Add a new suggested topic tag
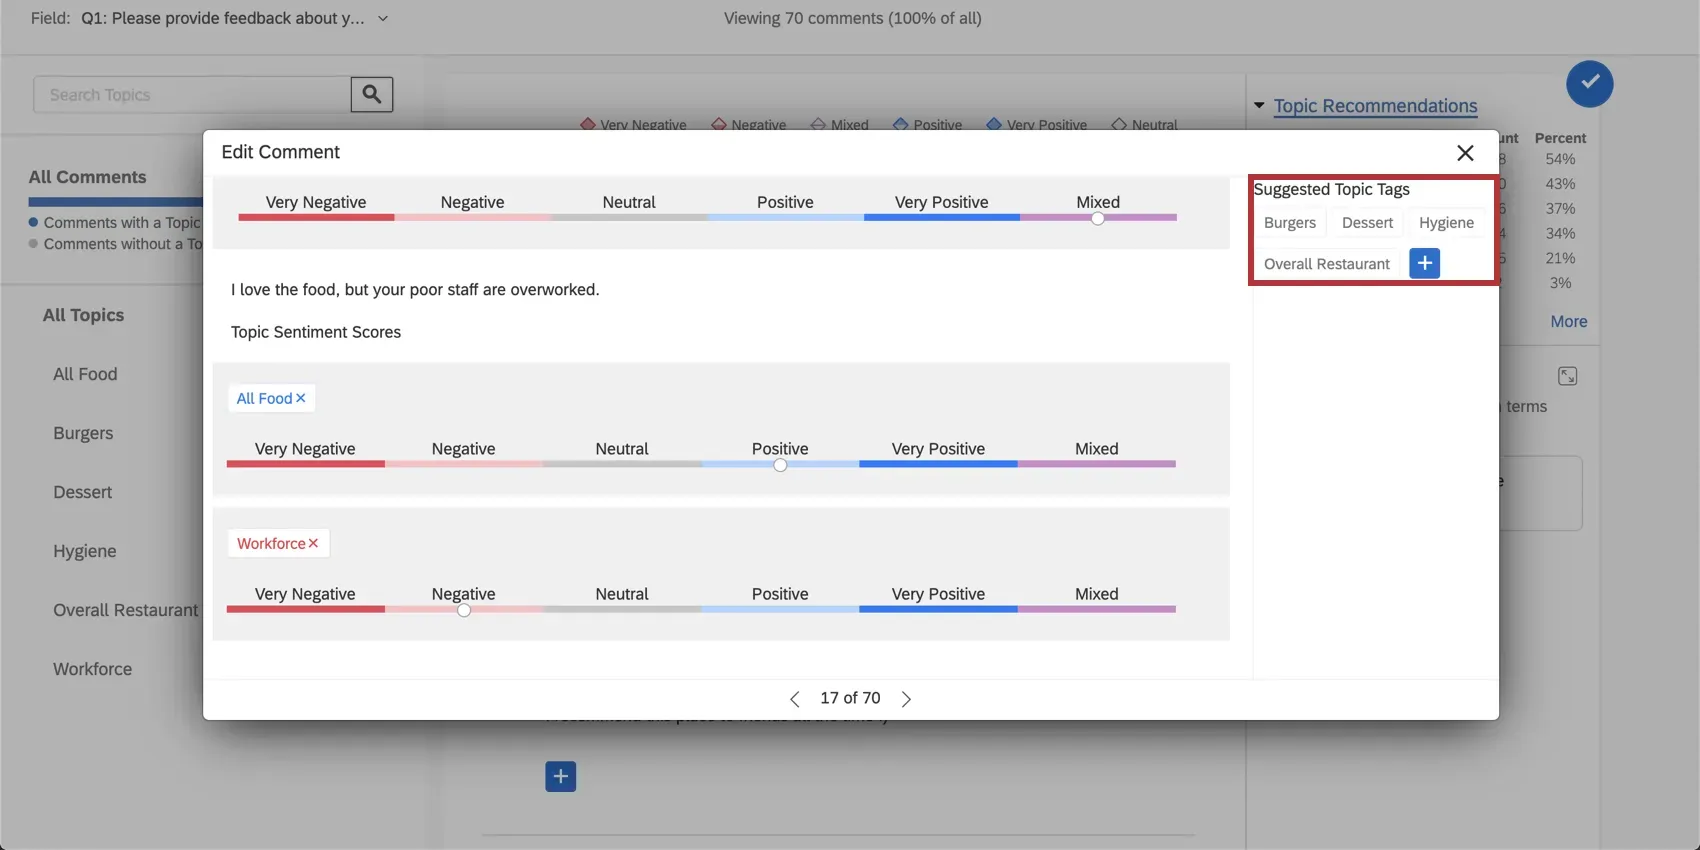 [1424, 263]
